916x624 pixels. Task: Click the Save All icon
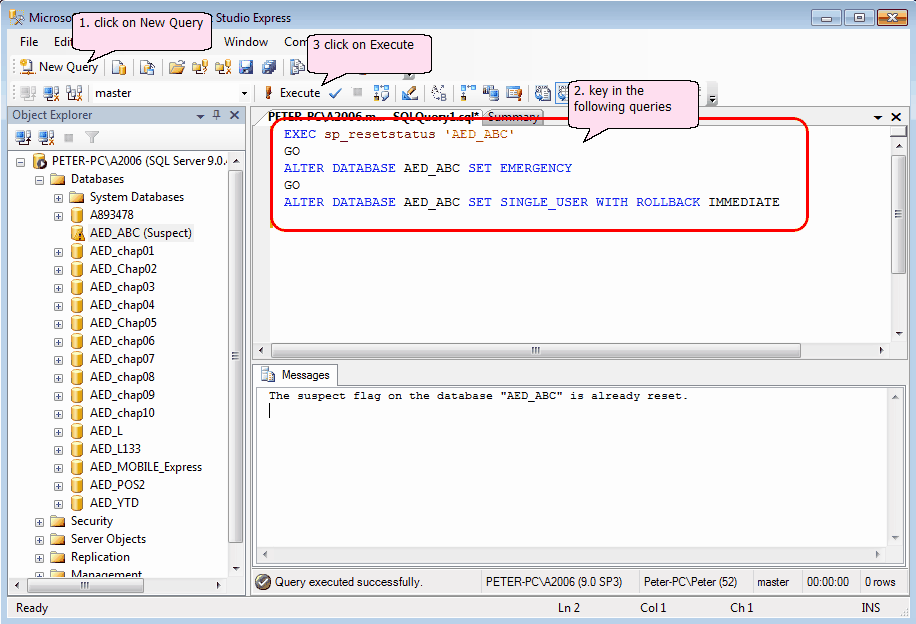269,67
